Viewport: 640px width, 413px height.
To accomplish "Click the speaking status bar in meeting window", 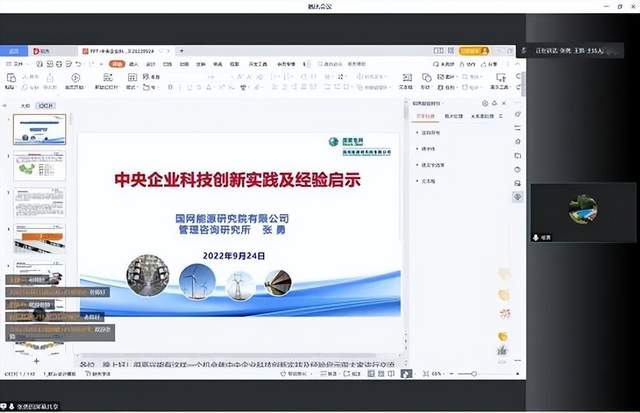I will (570, 51).
